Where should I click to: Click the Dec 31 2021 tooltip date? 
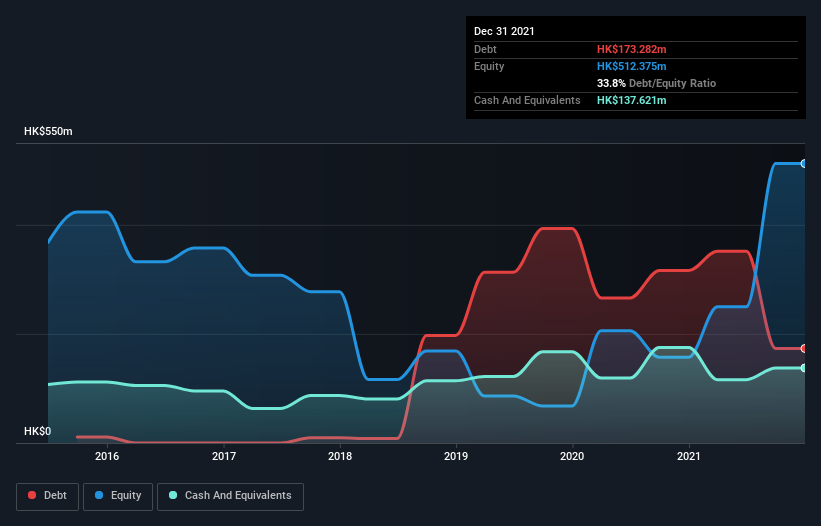coord(504,31)
